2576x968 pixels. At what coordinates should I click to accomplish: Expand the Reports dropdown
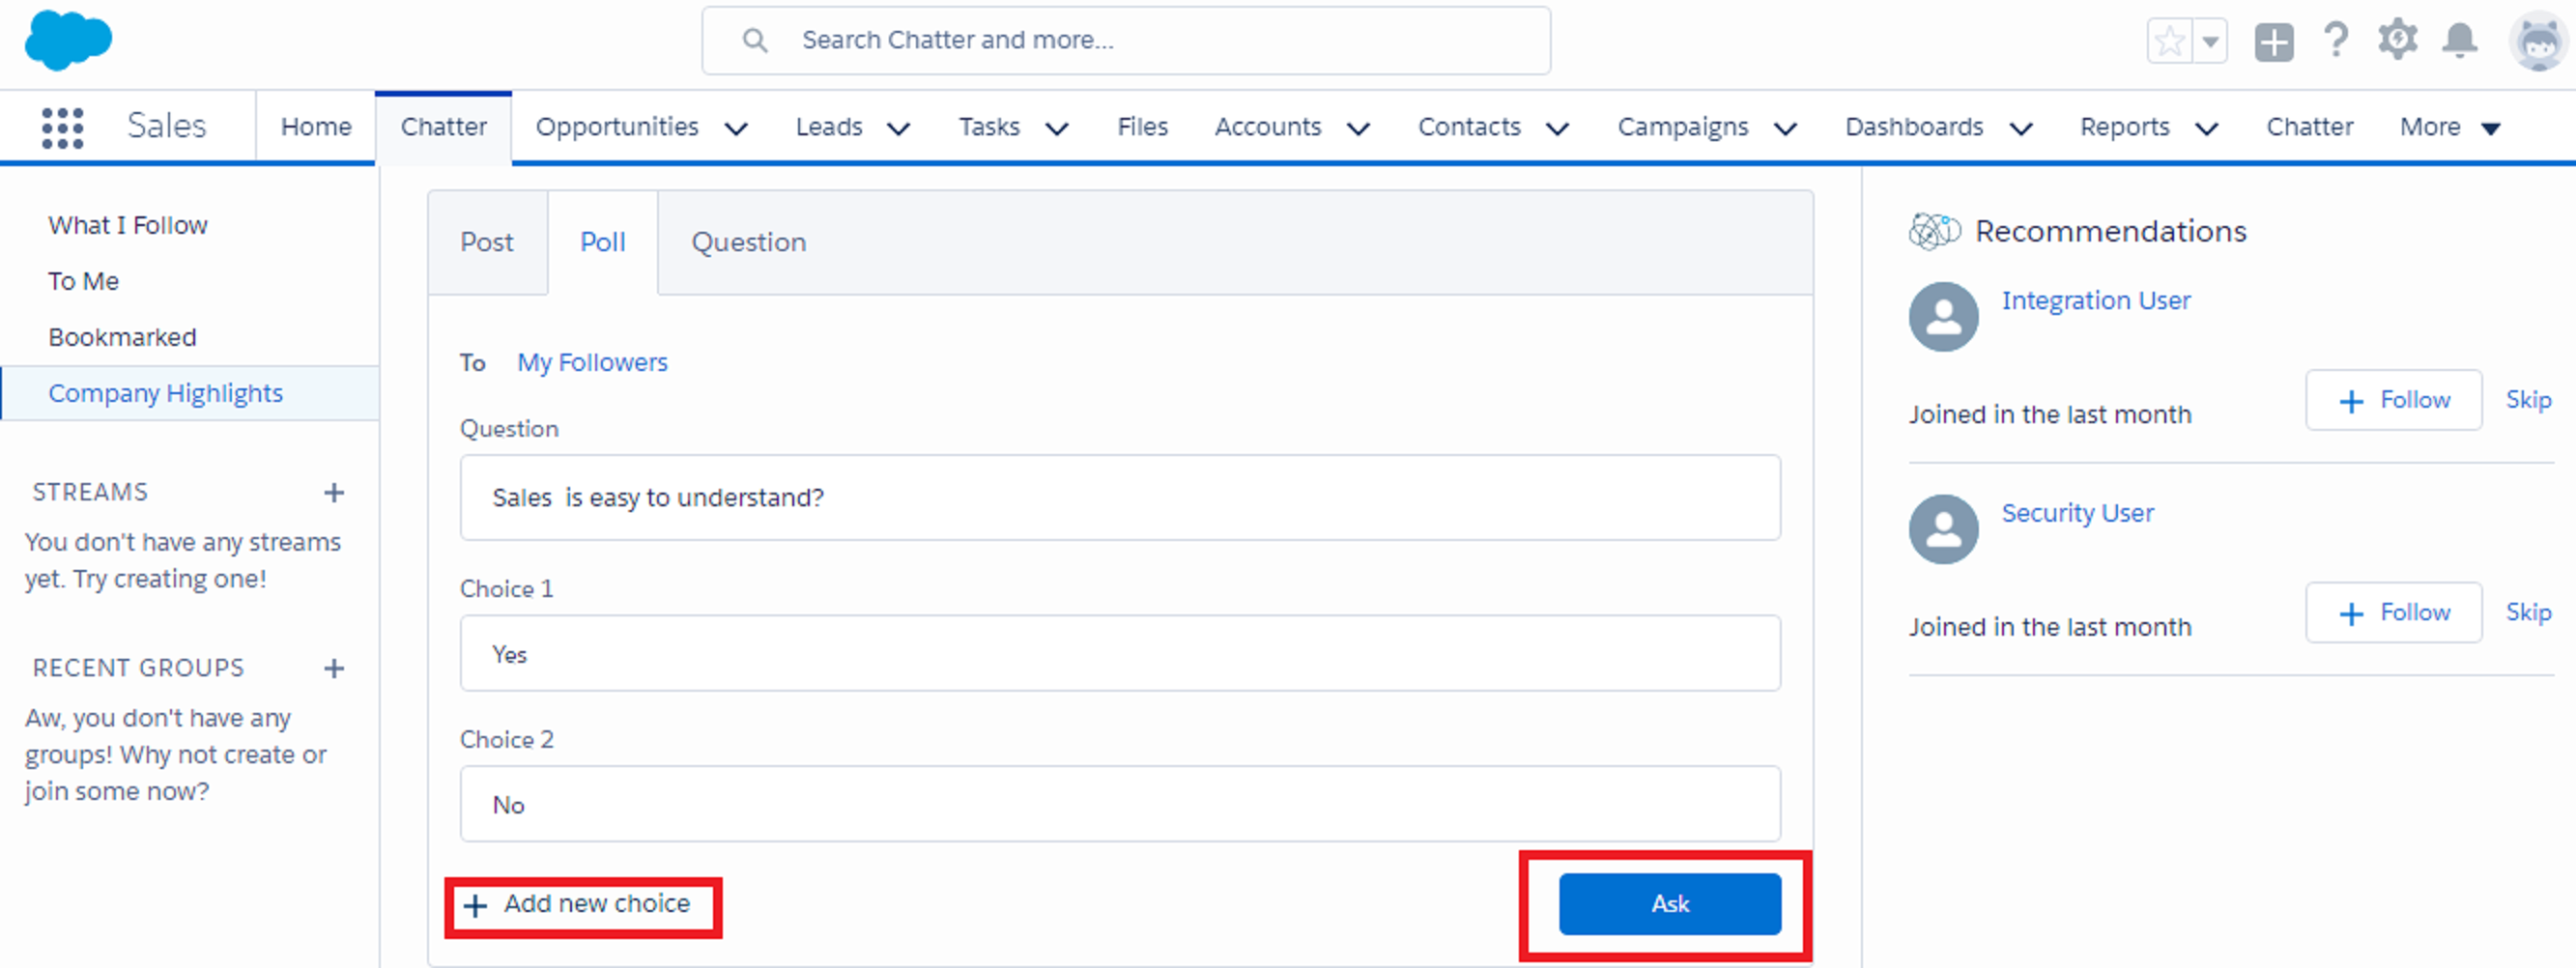tap(2209, 128)
